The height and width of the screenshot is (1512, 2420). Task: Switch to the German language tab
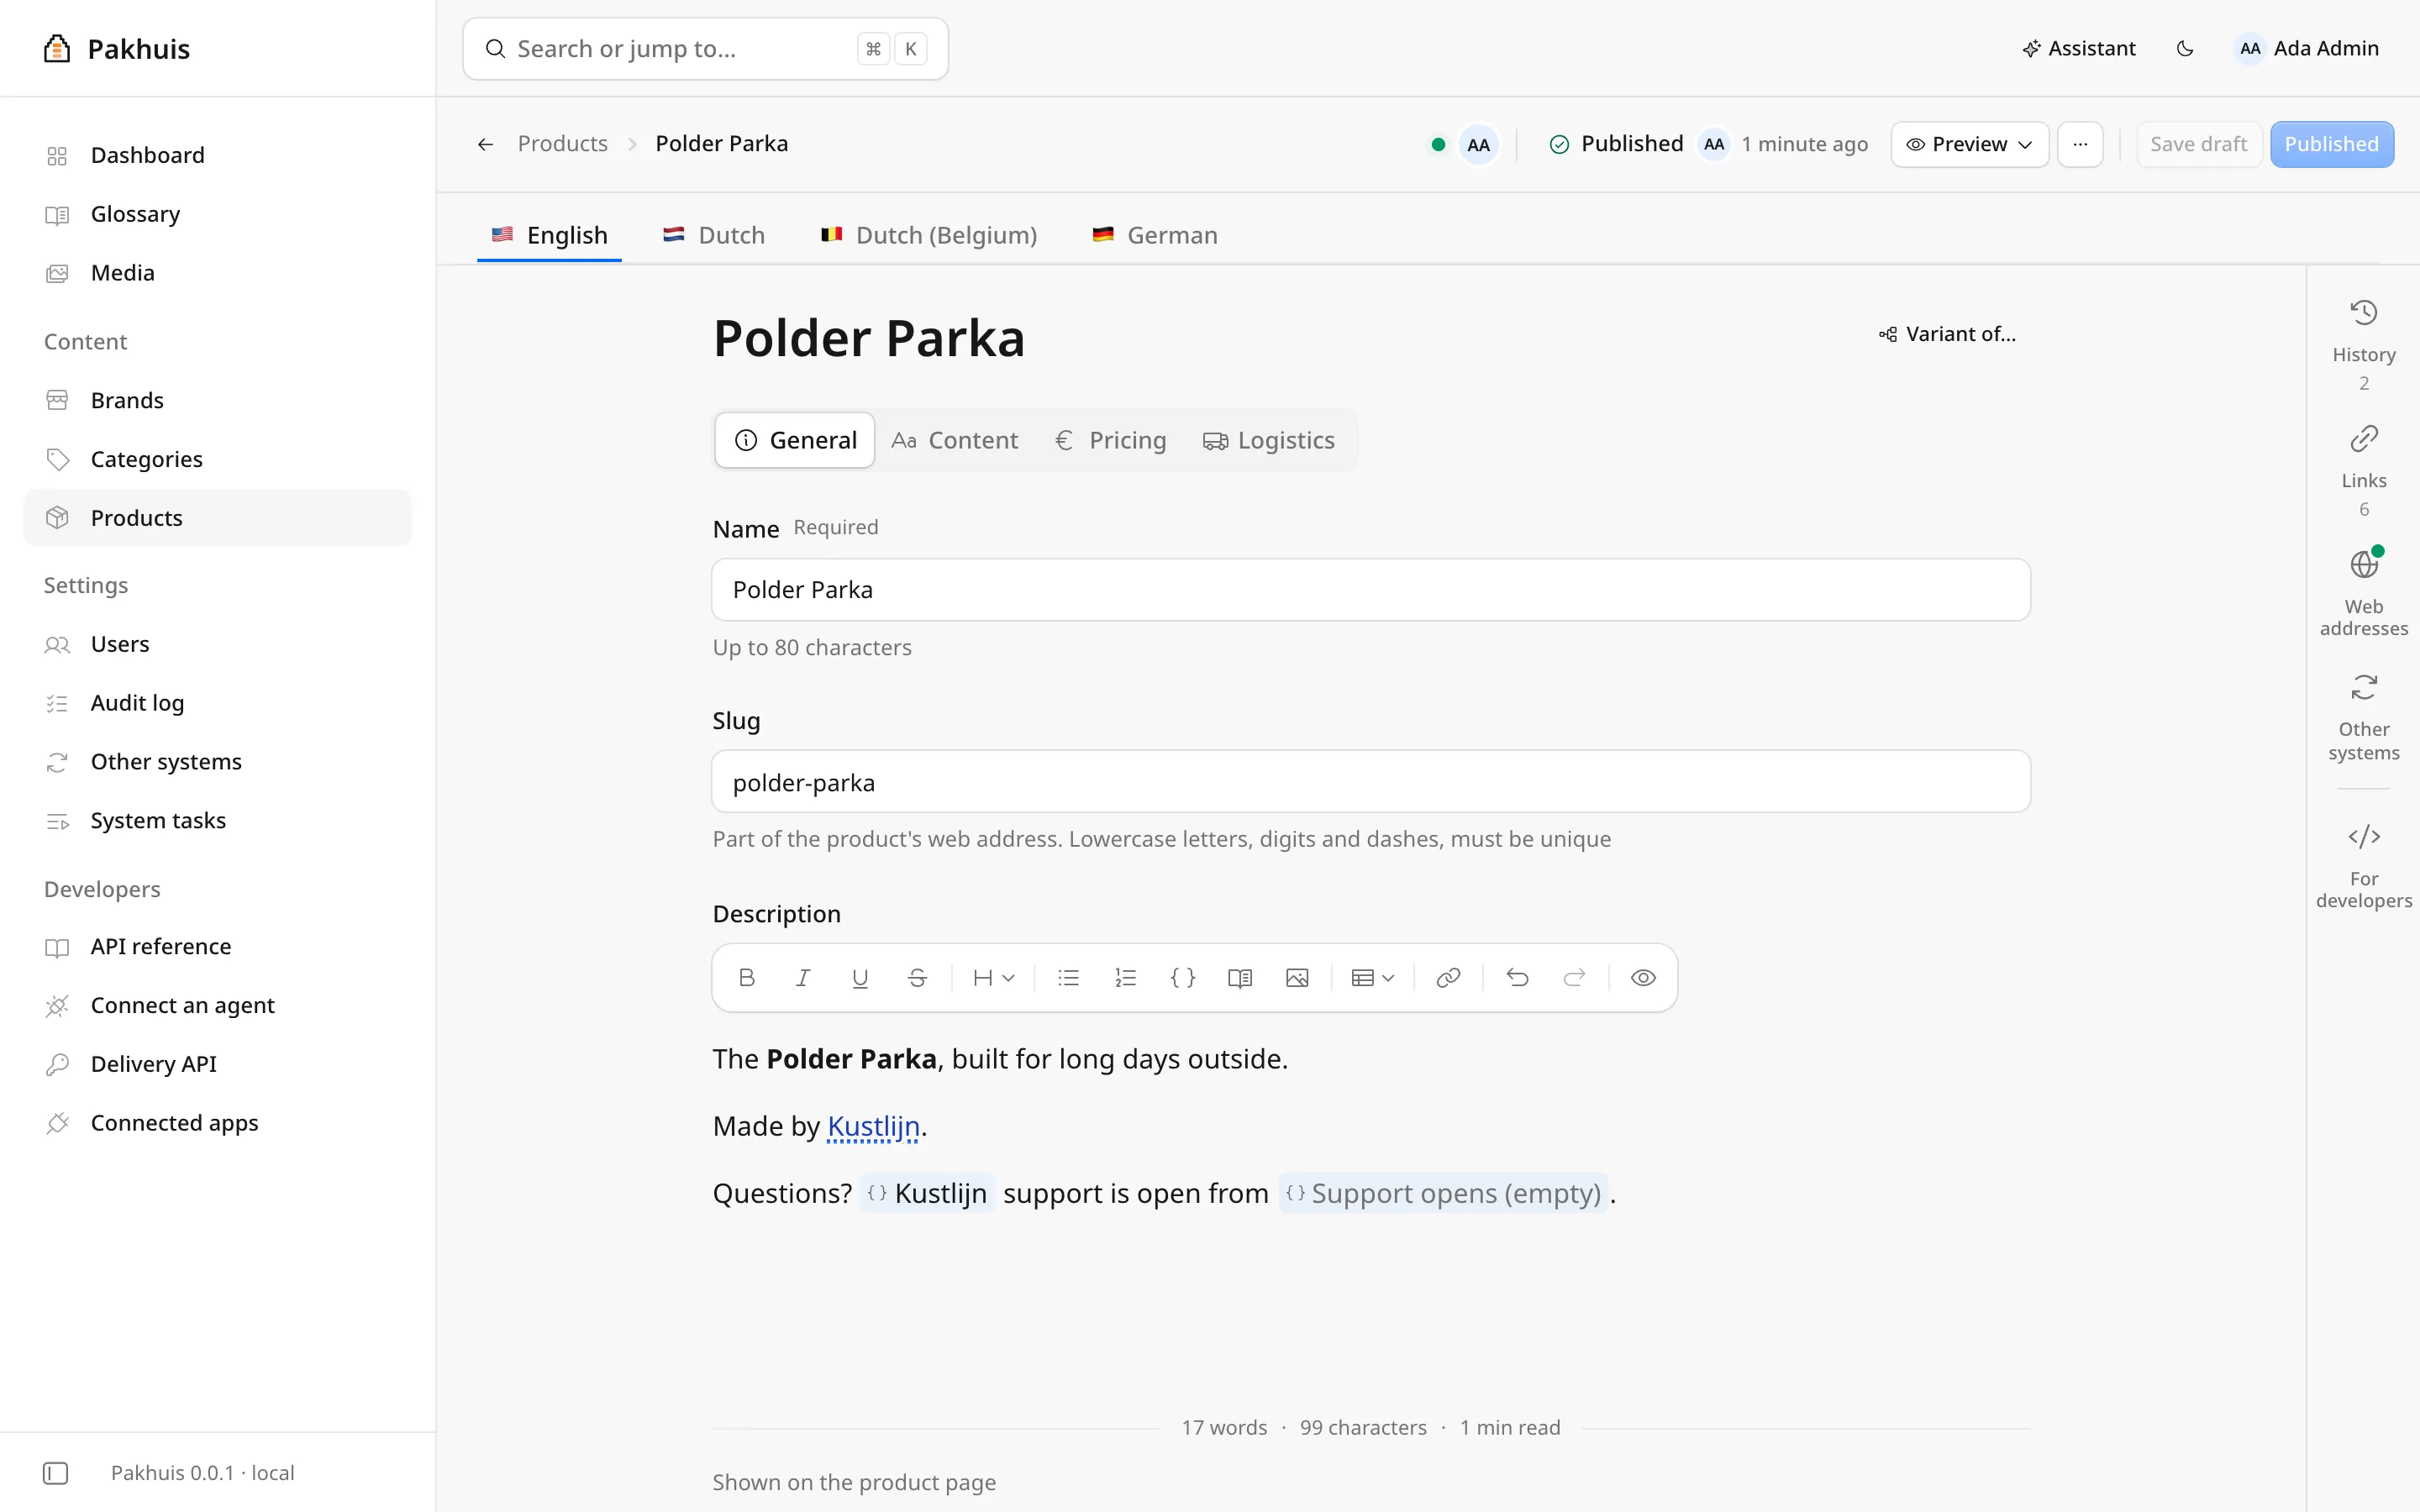pos(1155,235)
